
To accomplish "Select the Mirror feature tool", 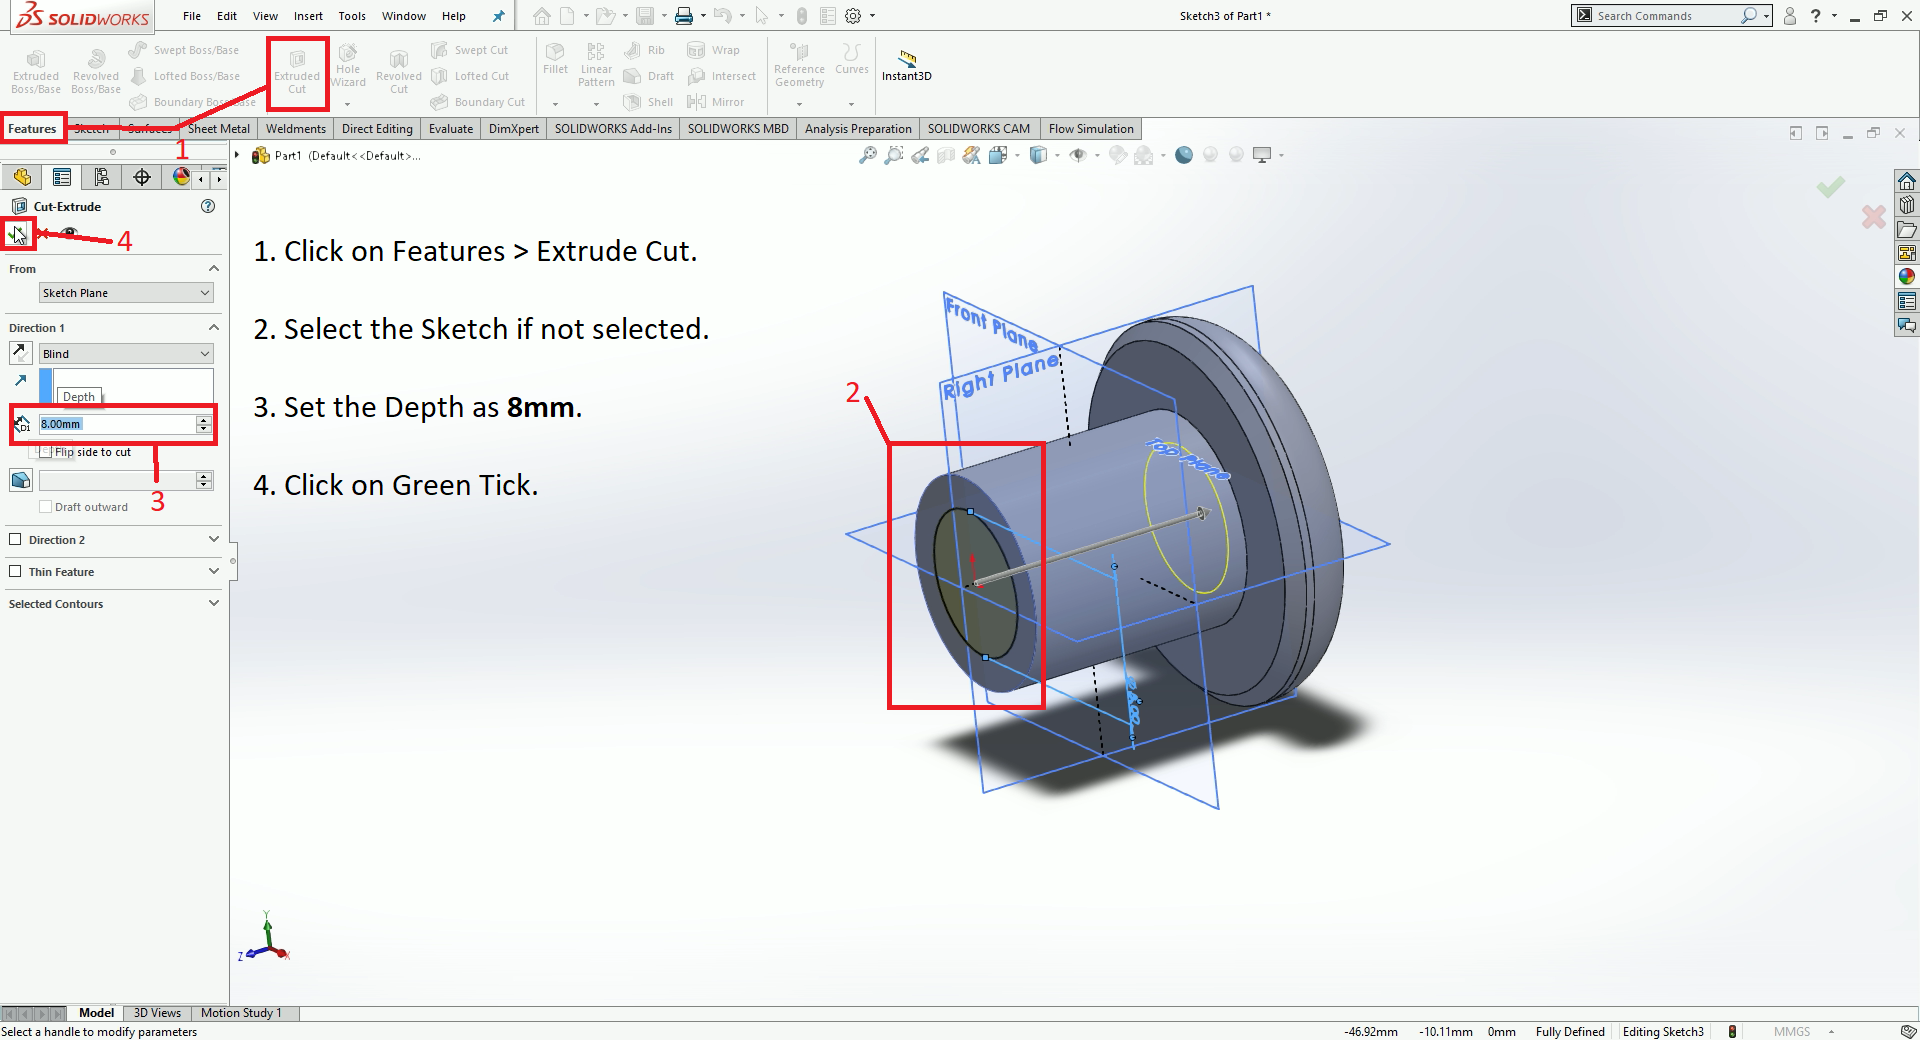I will point(715,102).
